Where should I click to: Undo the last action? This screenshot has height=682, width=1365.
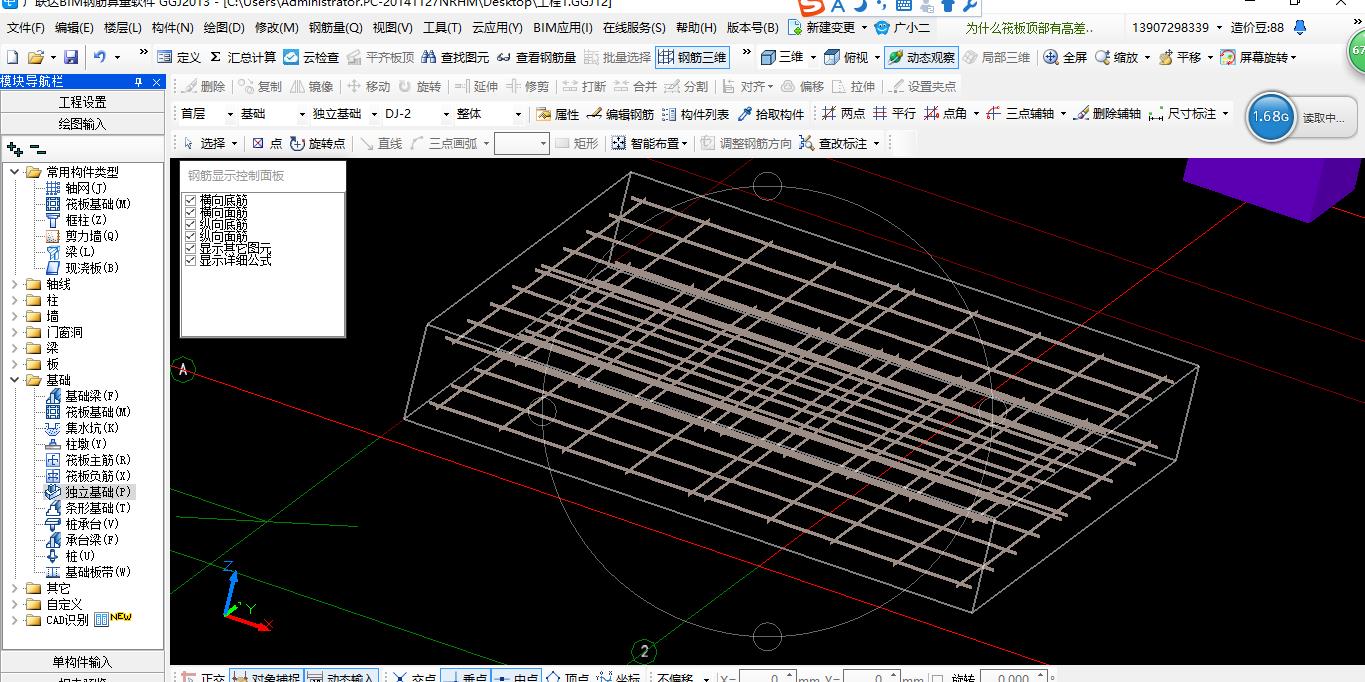point(100,57)
